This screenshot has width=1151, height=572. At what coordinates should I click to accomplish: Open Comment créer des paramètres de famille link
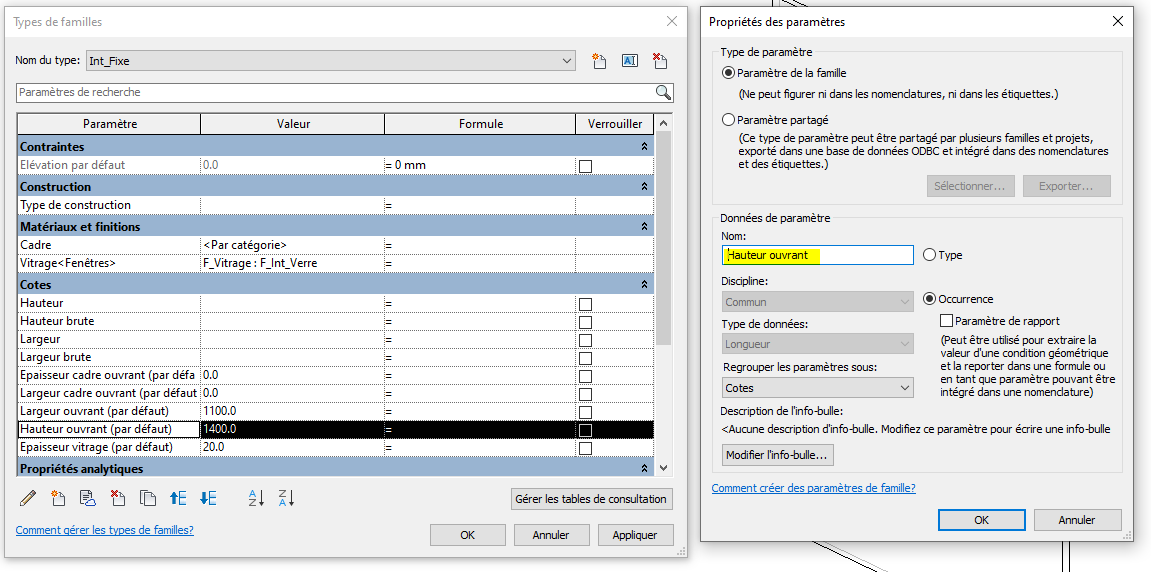click(x=813, y=488)
